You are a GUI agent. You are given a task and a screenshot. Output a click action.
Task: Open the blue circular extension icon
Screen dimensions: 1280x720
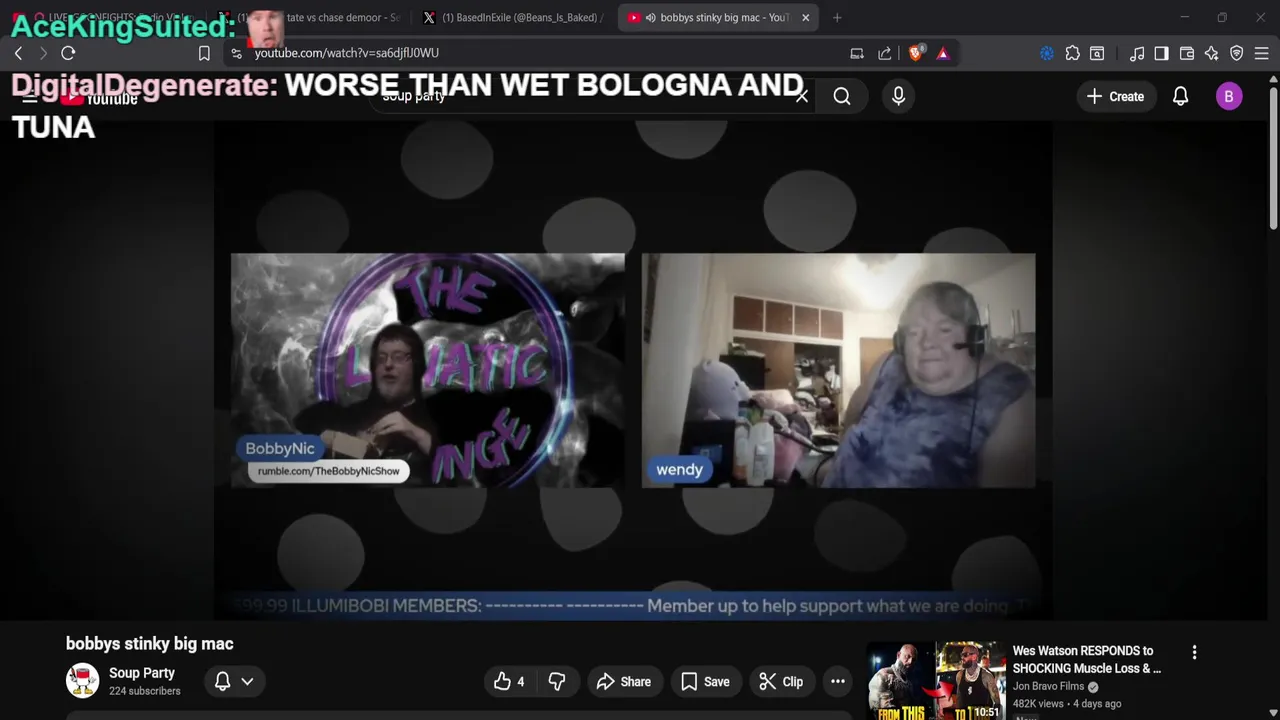(1047, 53)
